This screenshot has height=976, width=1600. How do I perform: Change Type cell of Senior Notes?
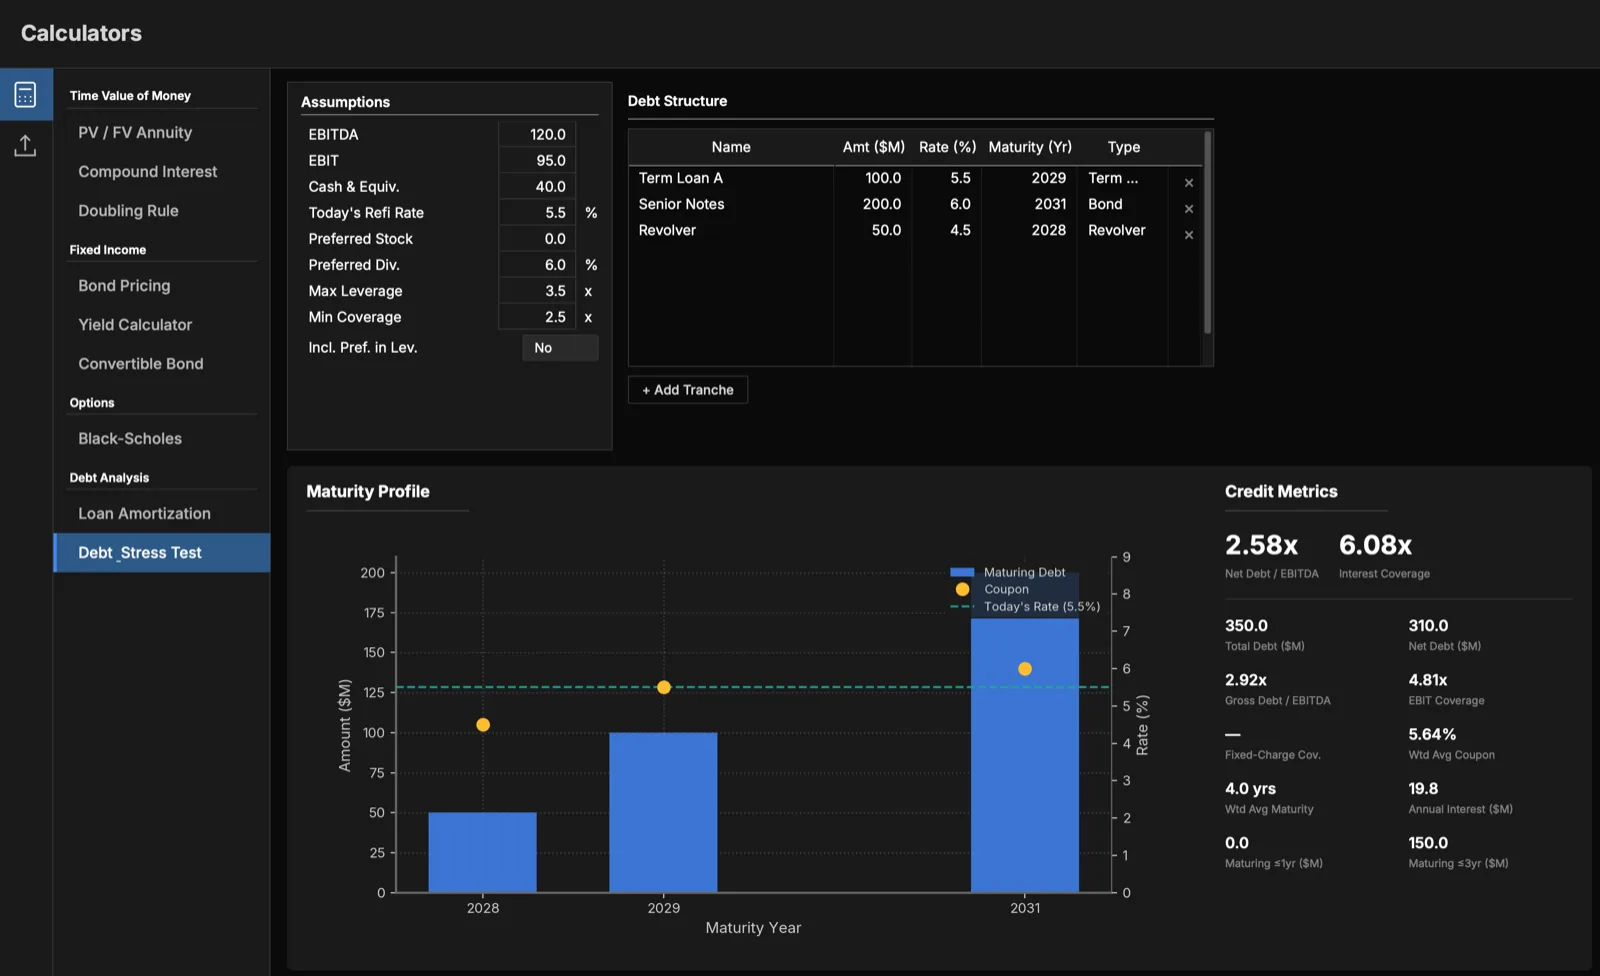pos(1122,204)
